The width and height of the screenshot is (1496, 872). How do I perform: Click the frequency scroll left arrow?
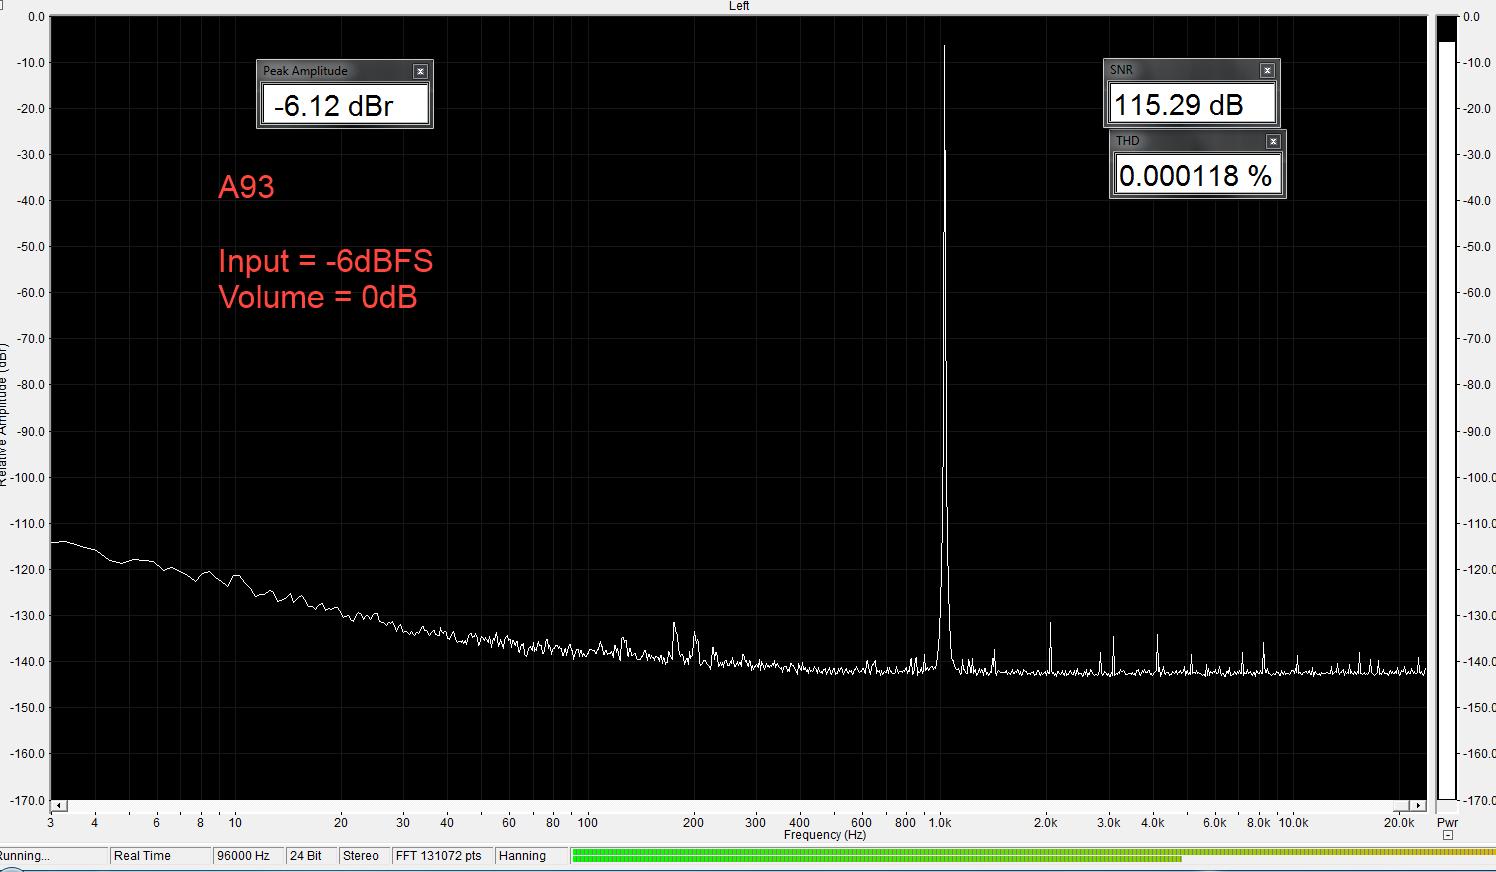tap(59, 805)
